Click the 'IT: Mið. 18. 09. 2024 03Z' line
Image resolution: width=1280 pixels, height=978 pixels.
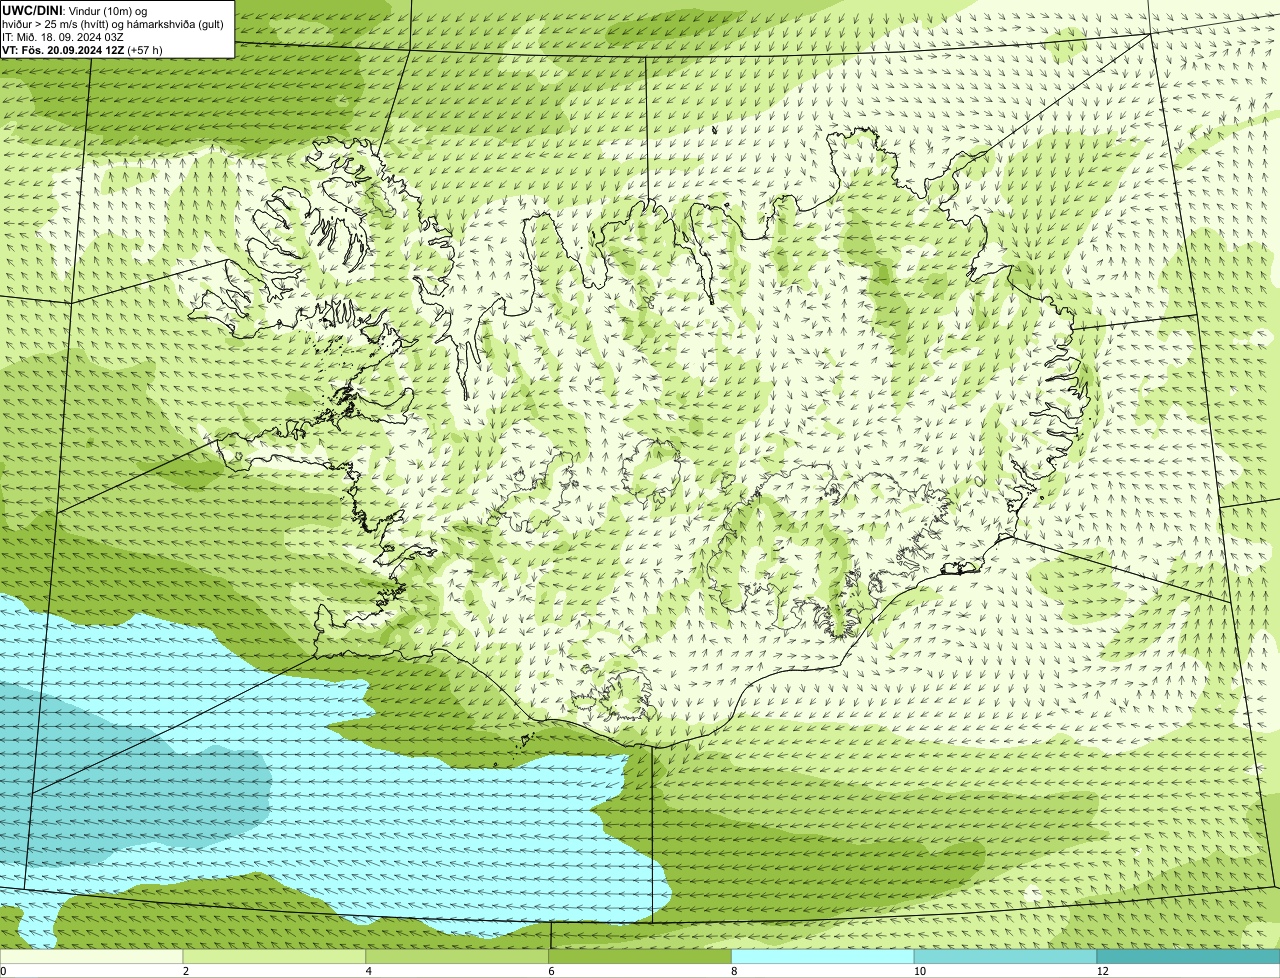tap(63, 37)
